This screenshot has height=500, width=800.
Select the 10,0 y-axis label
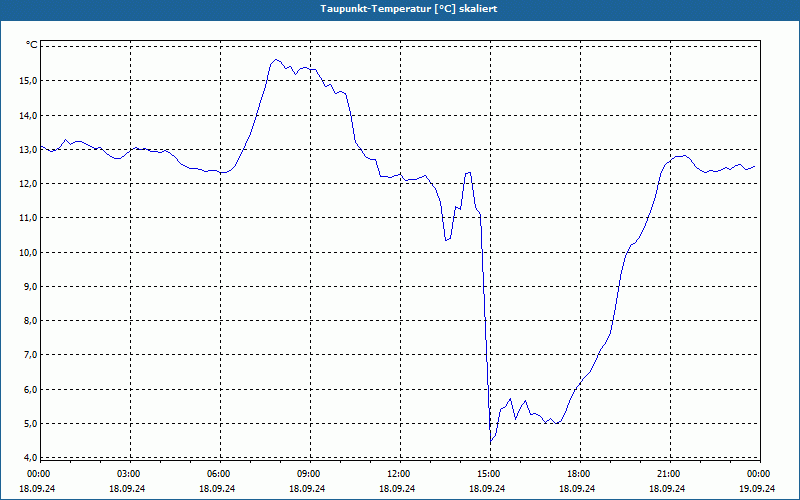tap(28, 253)
